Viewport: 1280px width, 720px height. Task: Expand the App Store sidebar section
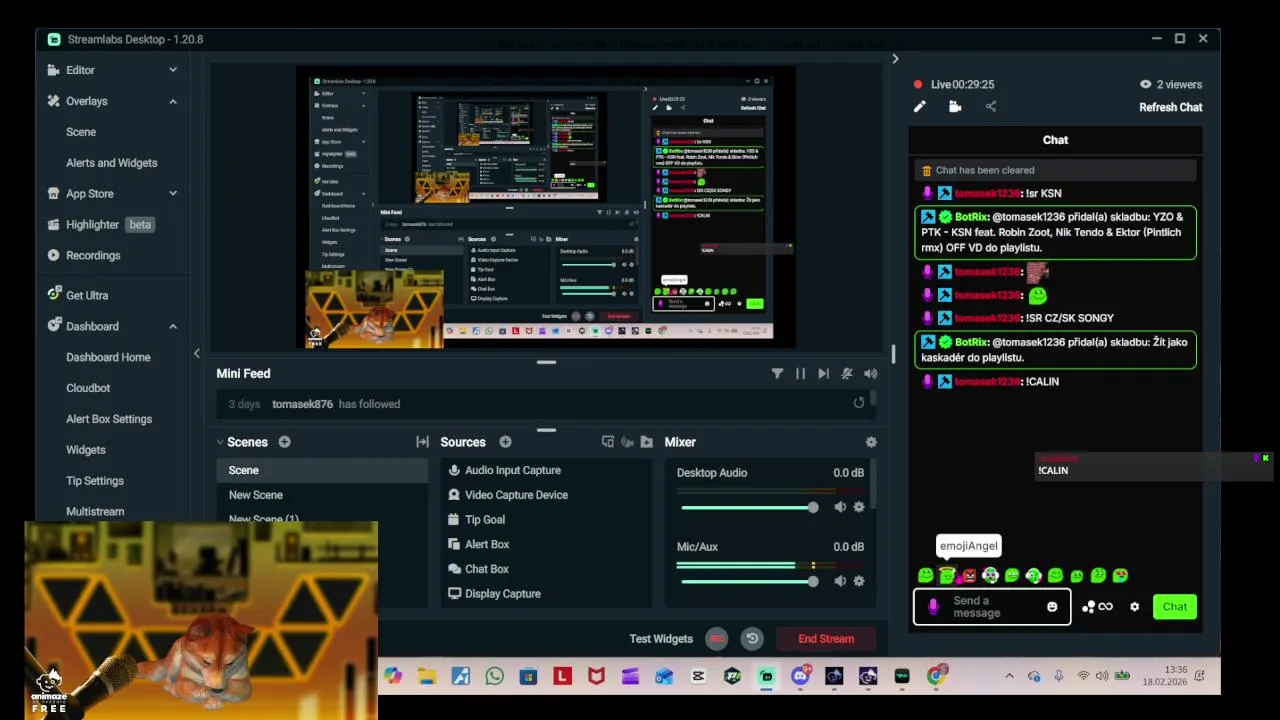tap(173, 194)
